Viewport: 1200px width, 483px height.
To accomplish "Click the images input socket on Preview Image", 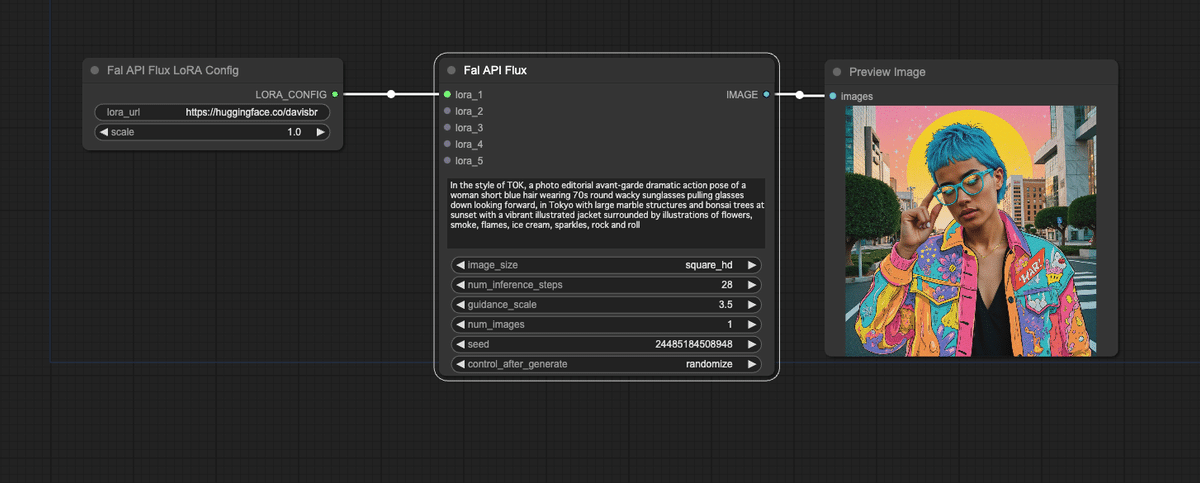I will click(x=833, y=96).
